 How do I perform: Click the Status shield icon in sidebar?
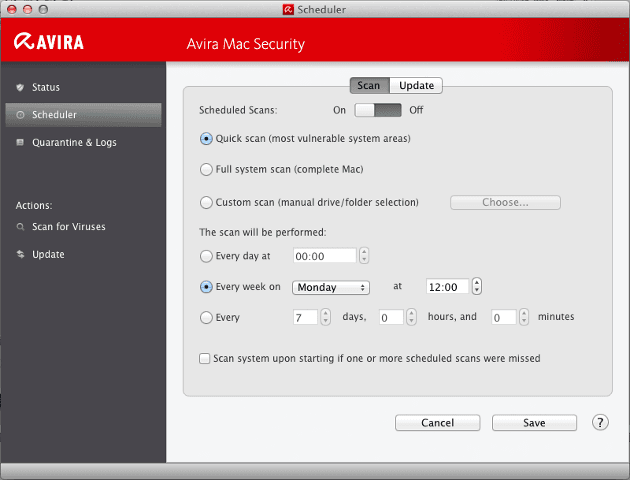coord(20,88)
